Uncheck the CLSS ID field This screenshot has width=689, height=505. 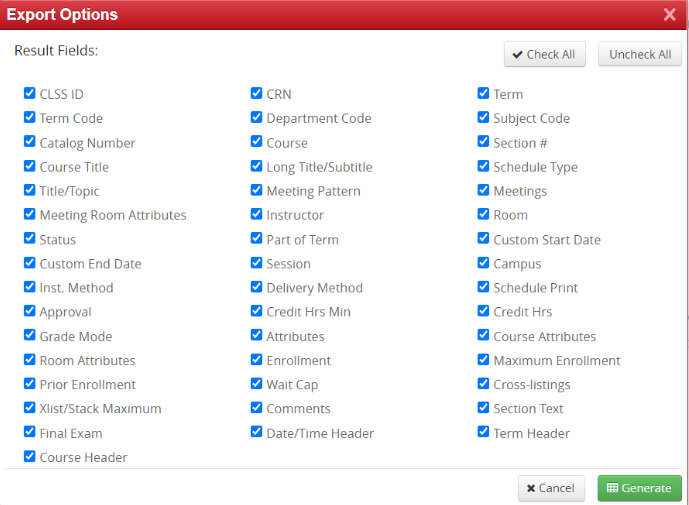pyautogui.click(x=30, y=94)
